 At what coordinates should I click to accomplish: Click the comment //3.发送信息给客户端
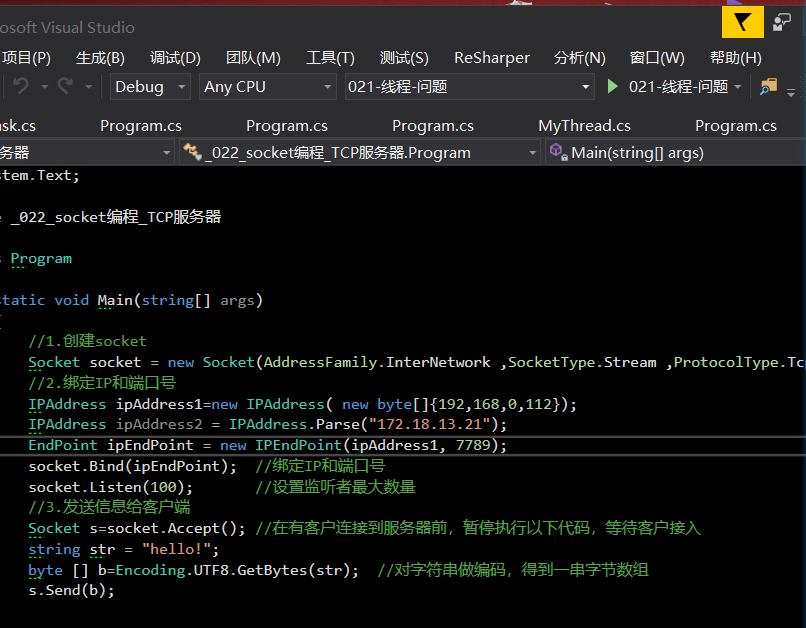109,507
